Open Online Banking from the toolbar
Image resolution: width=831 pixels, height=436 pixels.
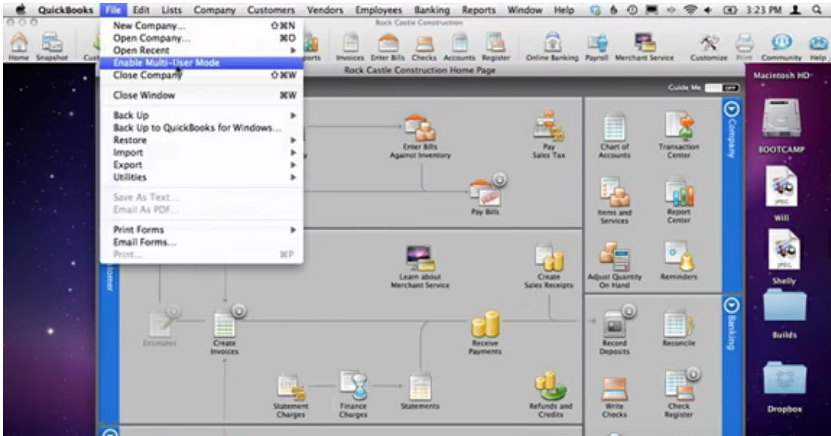point(552,47)
